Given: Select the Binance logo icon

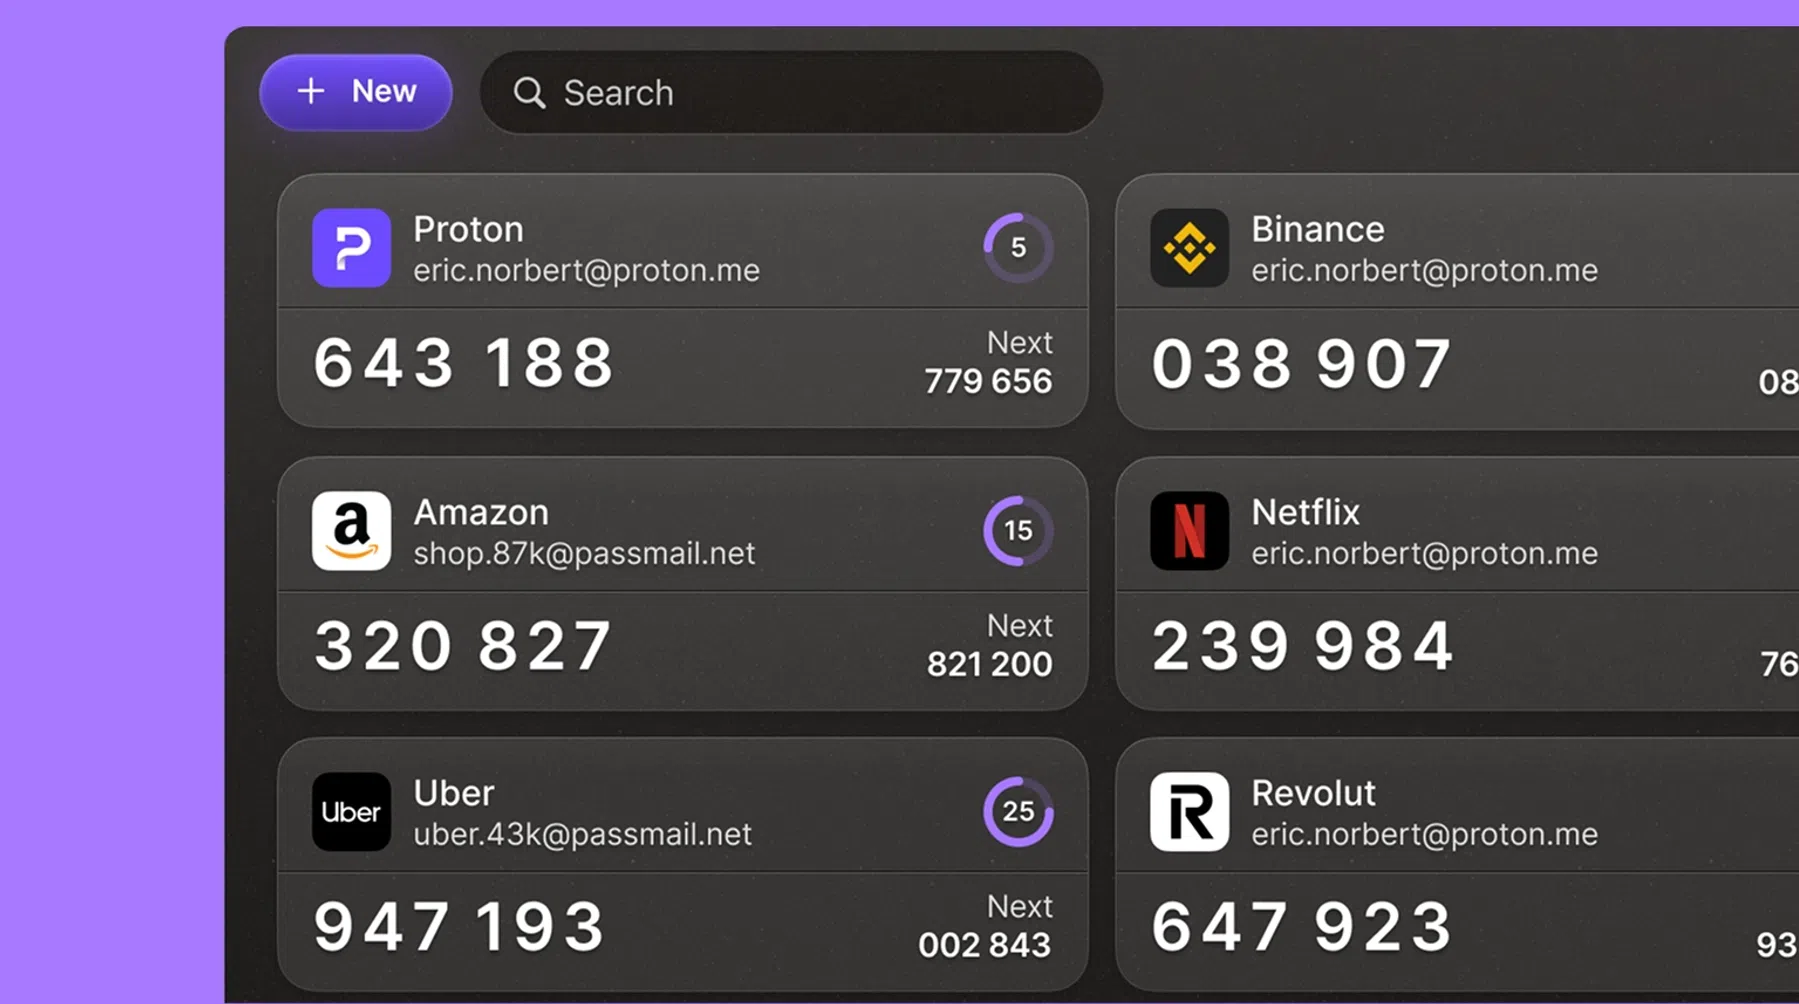Looking at the screenshot, I should tap(1189, 248).
